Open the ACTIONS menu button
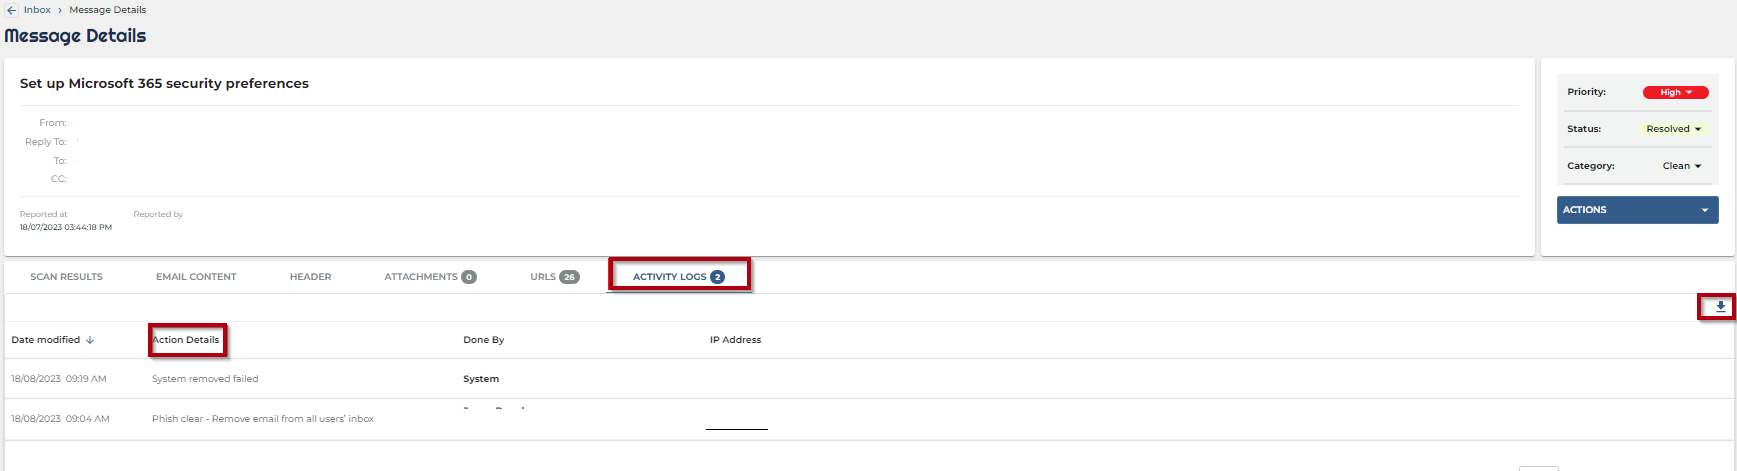1737x471 pixels. pyautogui.click(x=1637, y=210)
